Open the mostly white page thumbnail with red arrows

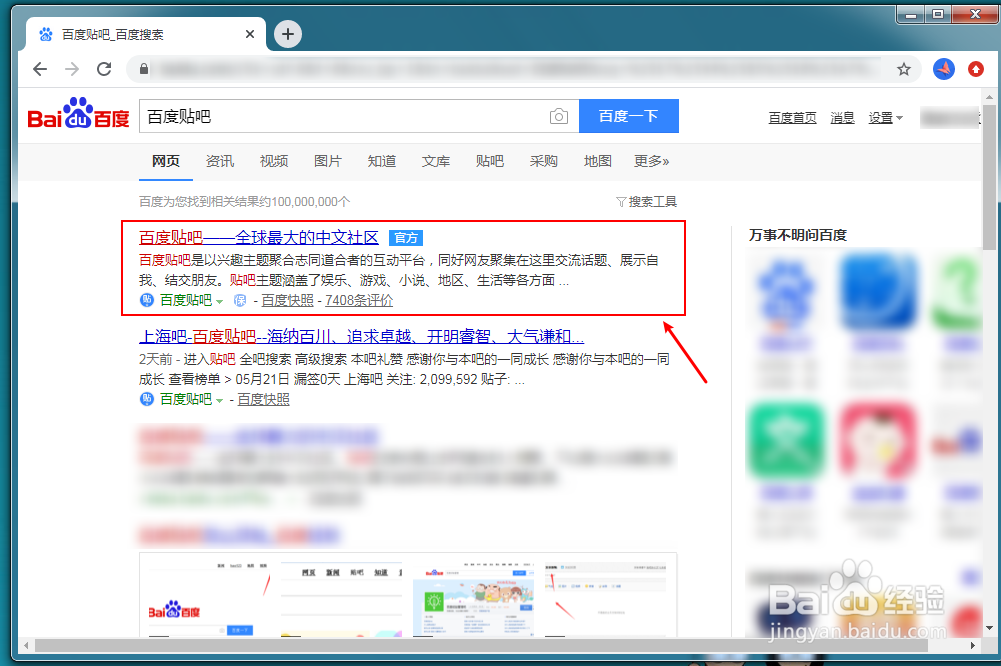[x=606, y=598]
